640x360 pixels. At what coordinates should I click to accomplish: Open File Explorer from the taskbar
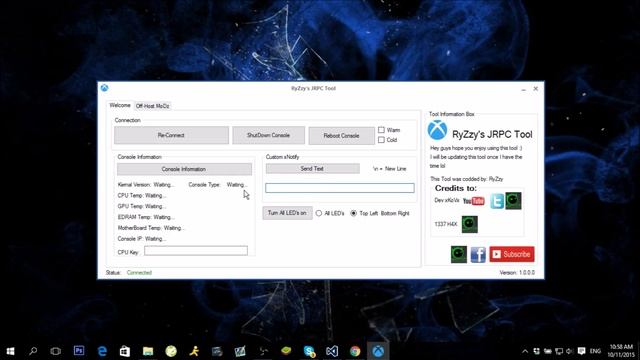(x=148, y=351)
